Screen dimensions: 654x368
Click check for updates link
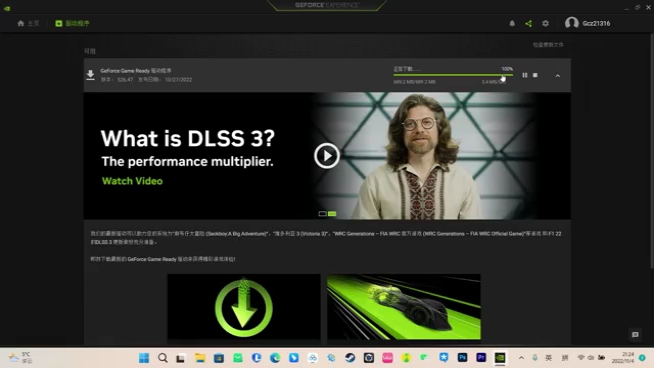pos(548,45)
